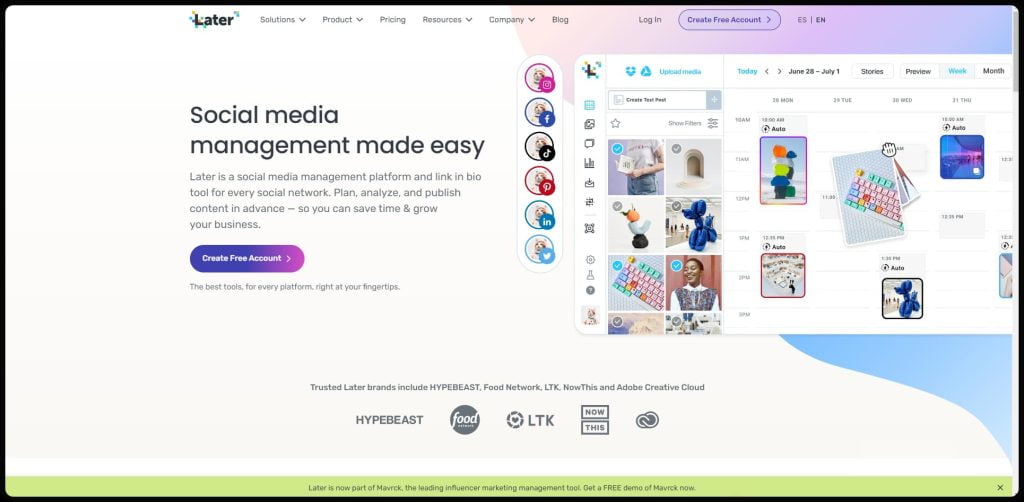The height and width of the screenshot is (502, 1024).
Task: Click the Dropbox import icon
Action: (x=630, y=71)
